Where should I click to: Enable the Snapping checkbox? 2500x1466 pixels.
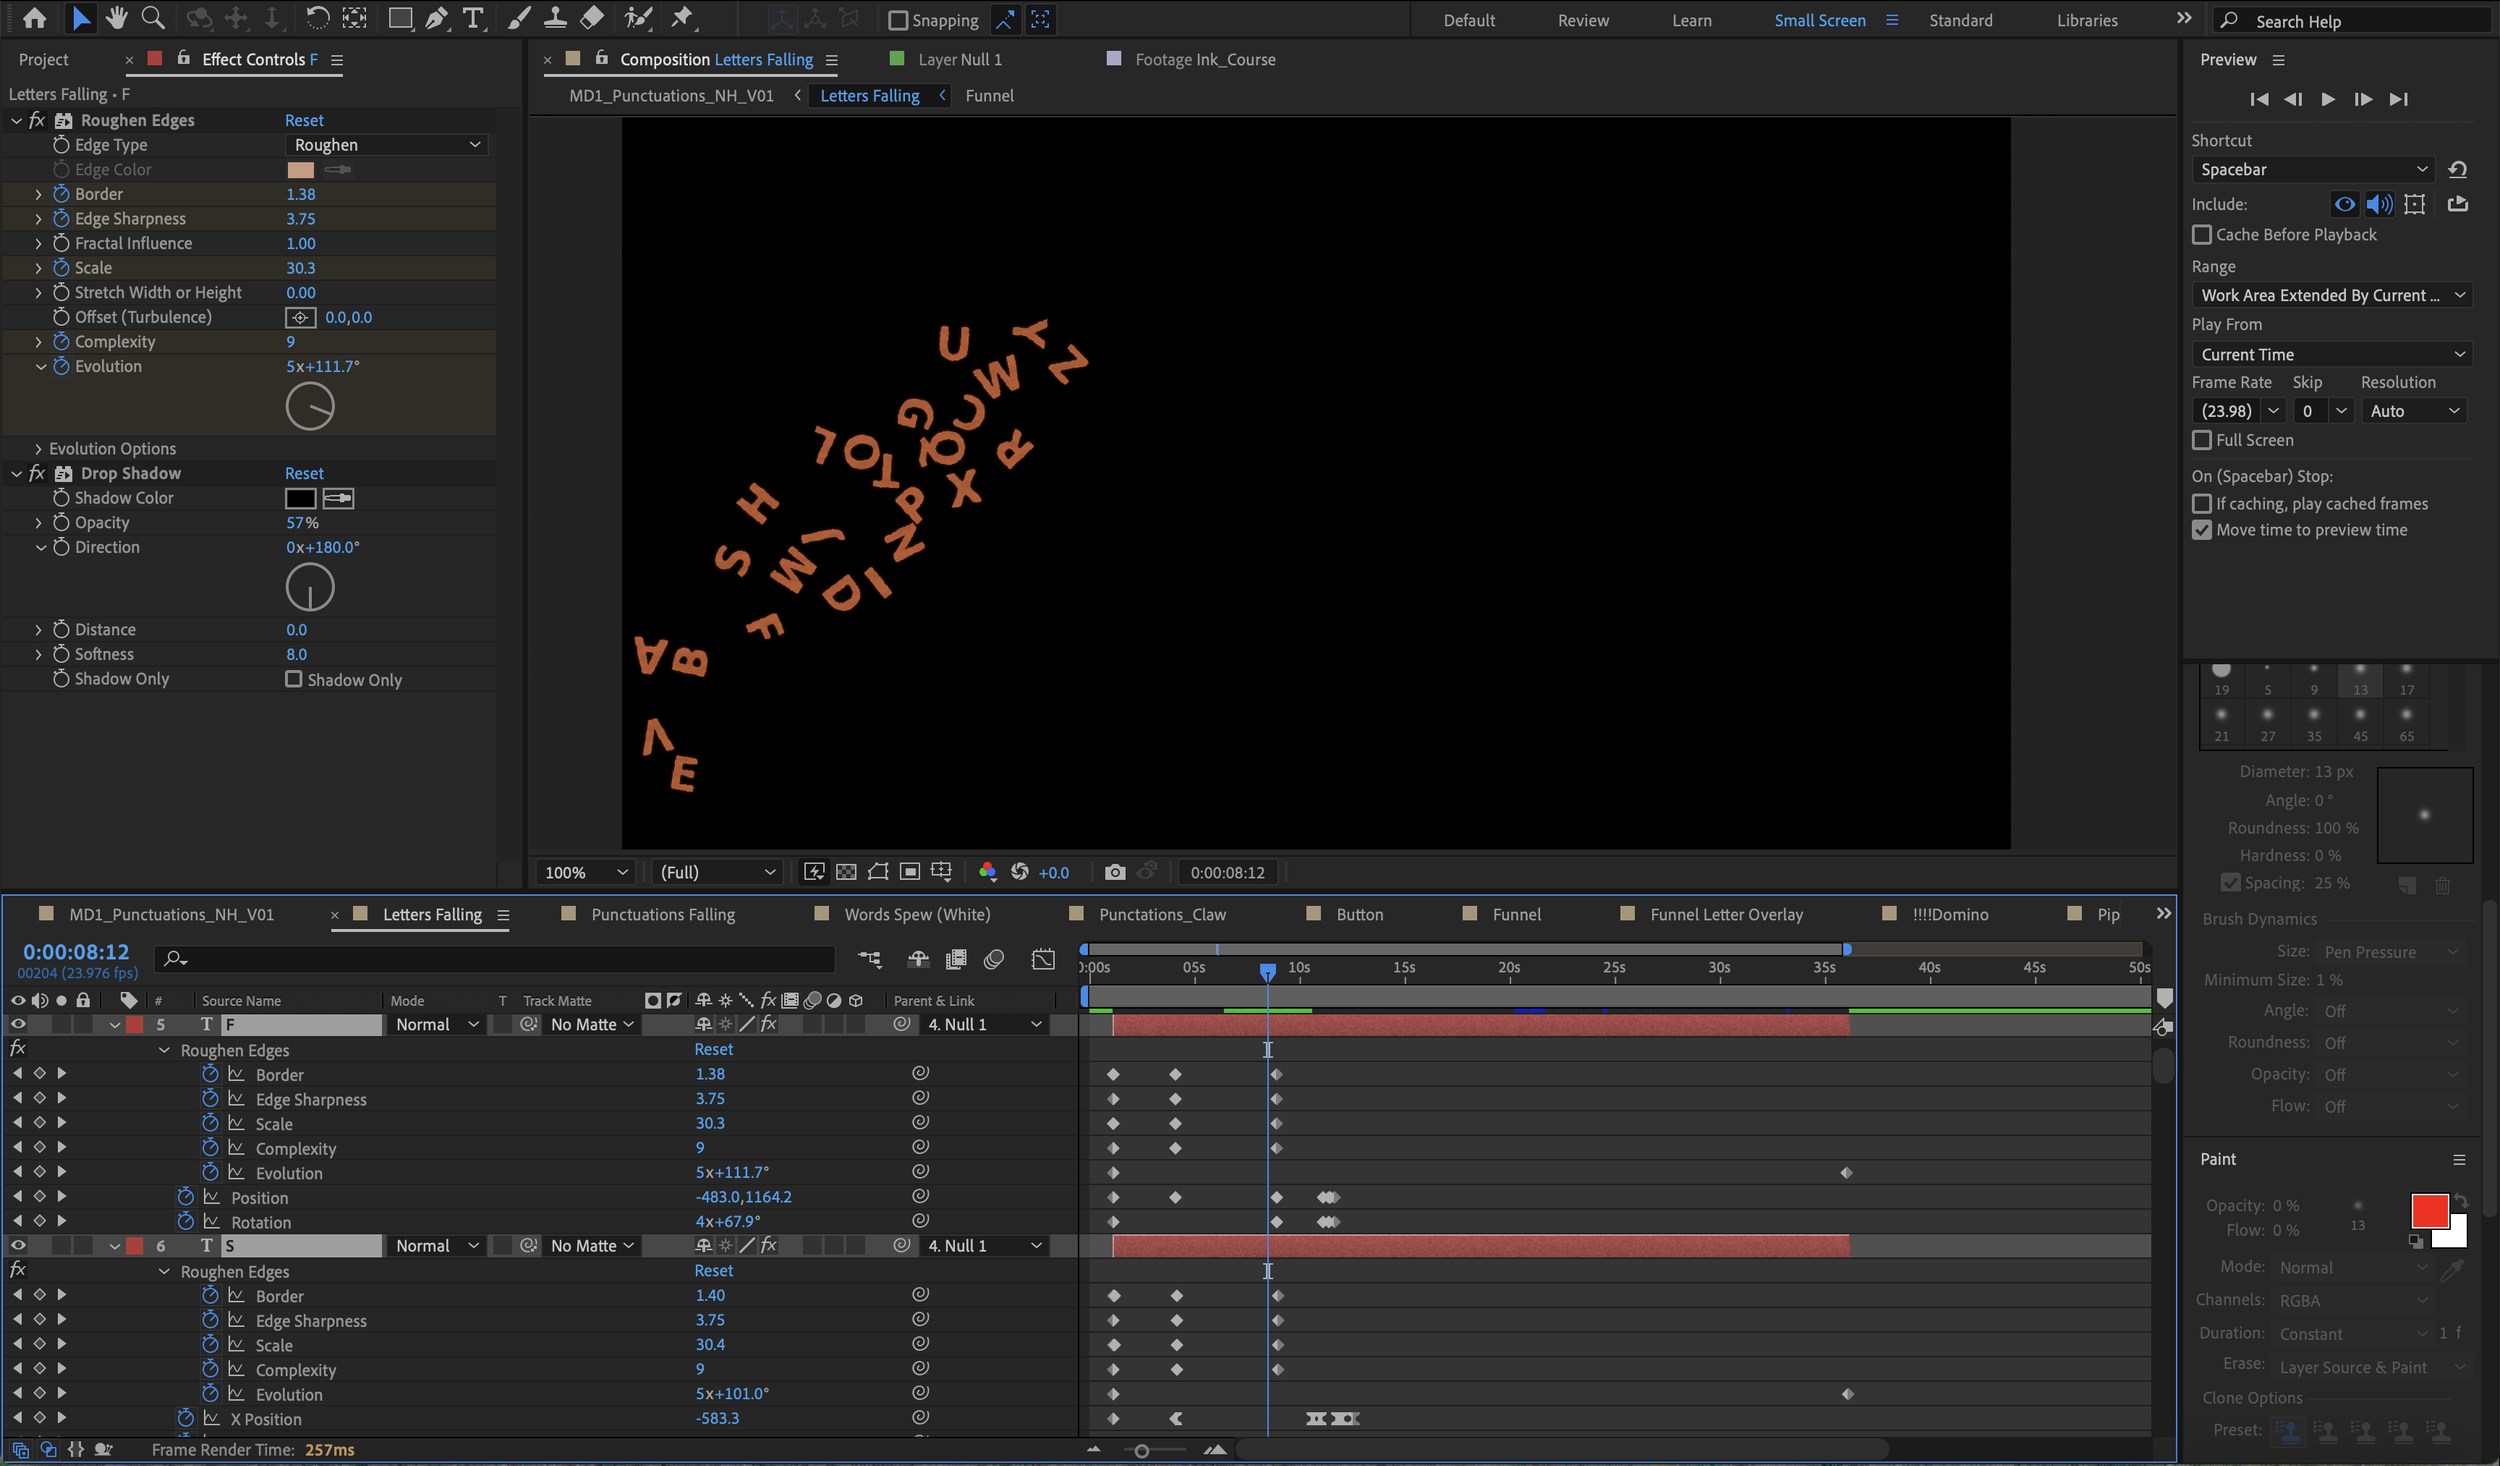(x=898, y=20)
